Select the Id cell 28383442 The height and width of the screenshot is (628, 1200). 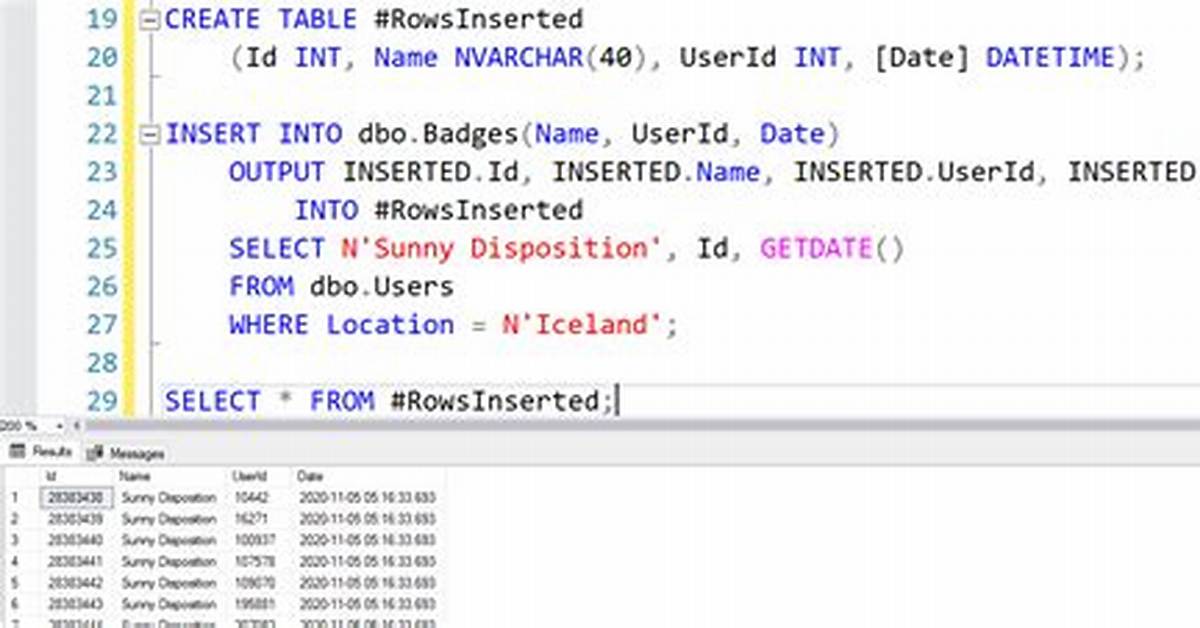click(x=74, y=583)
